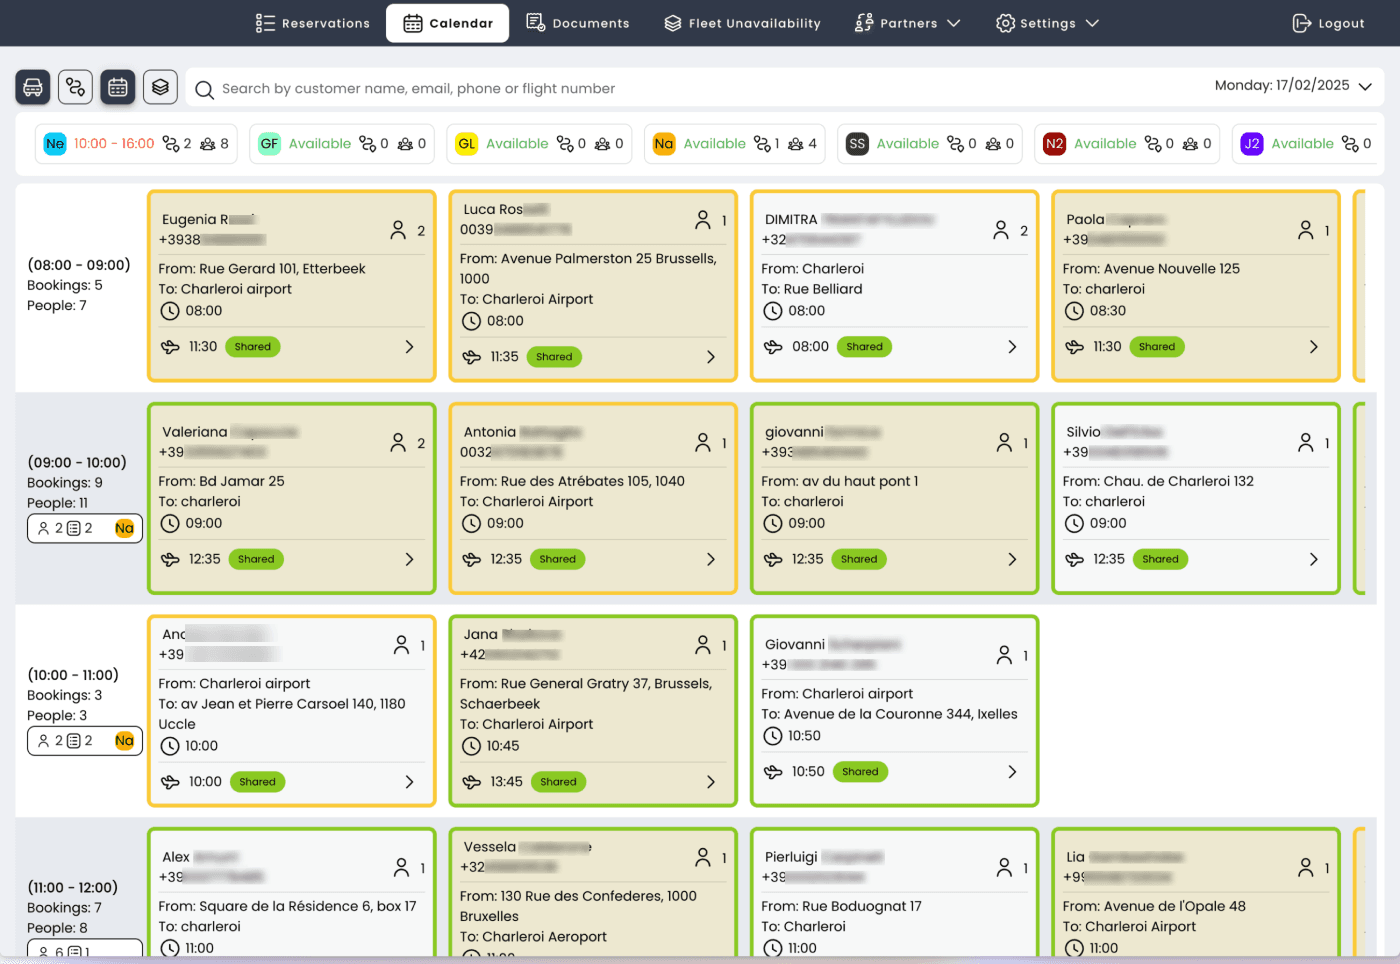Expand Jana booking with chevron arrow
This screenshot has width=1400, height=964.
(711, 782)
